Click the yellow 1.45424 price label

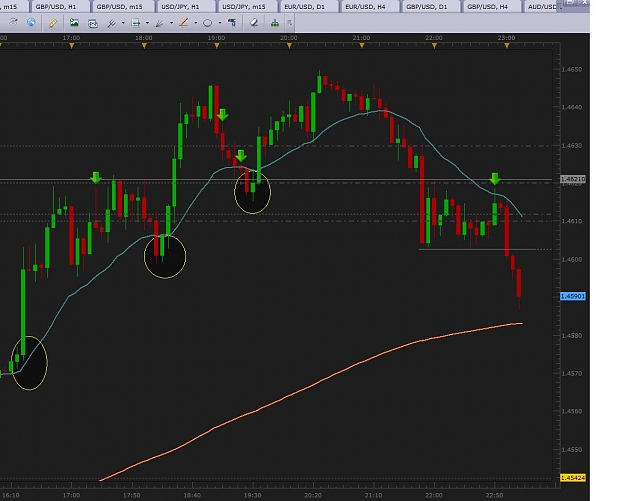point(573,477)
